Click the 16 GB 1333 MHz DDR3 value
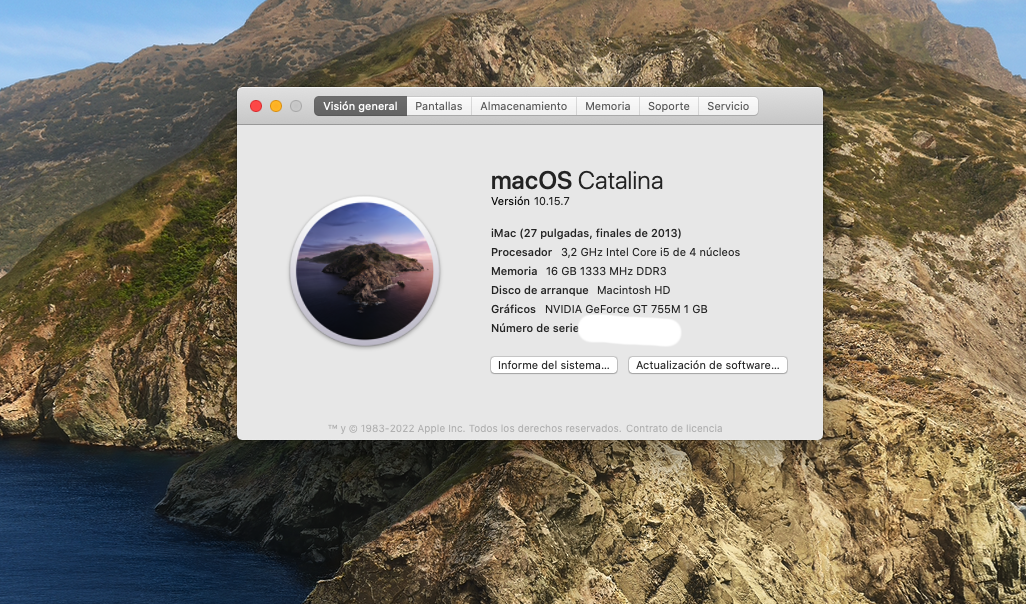Viewport: 1026px width, 604px height. (x=606, y=271)
